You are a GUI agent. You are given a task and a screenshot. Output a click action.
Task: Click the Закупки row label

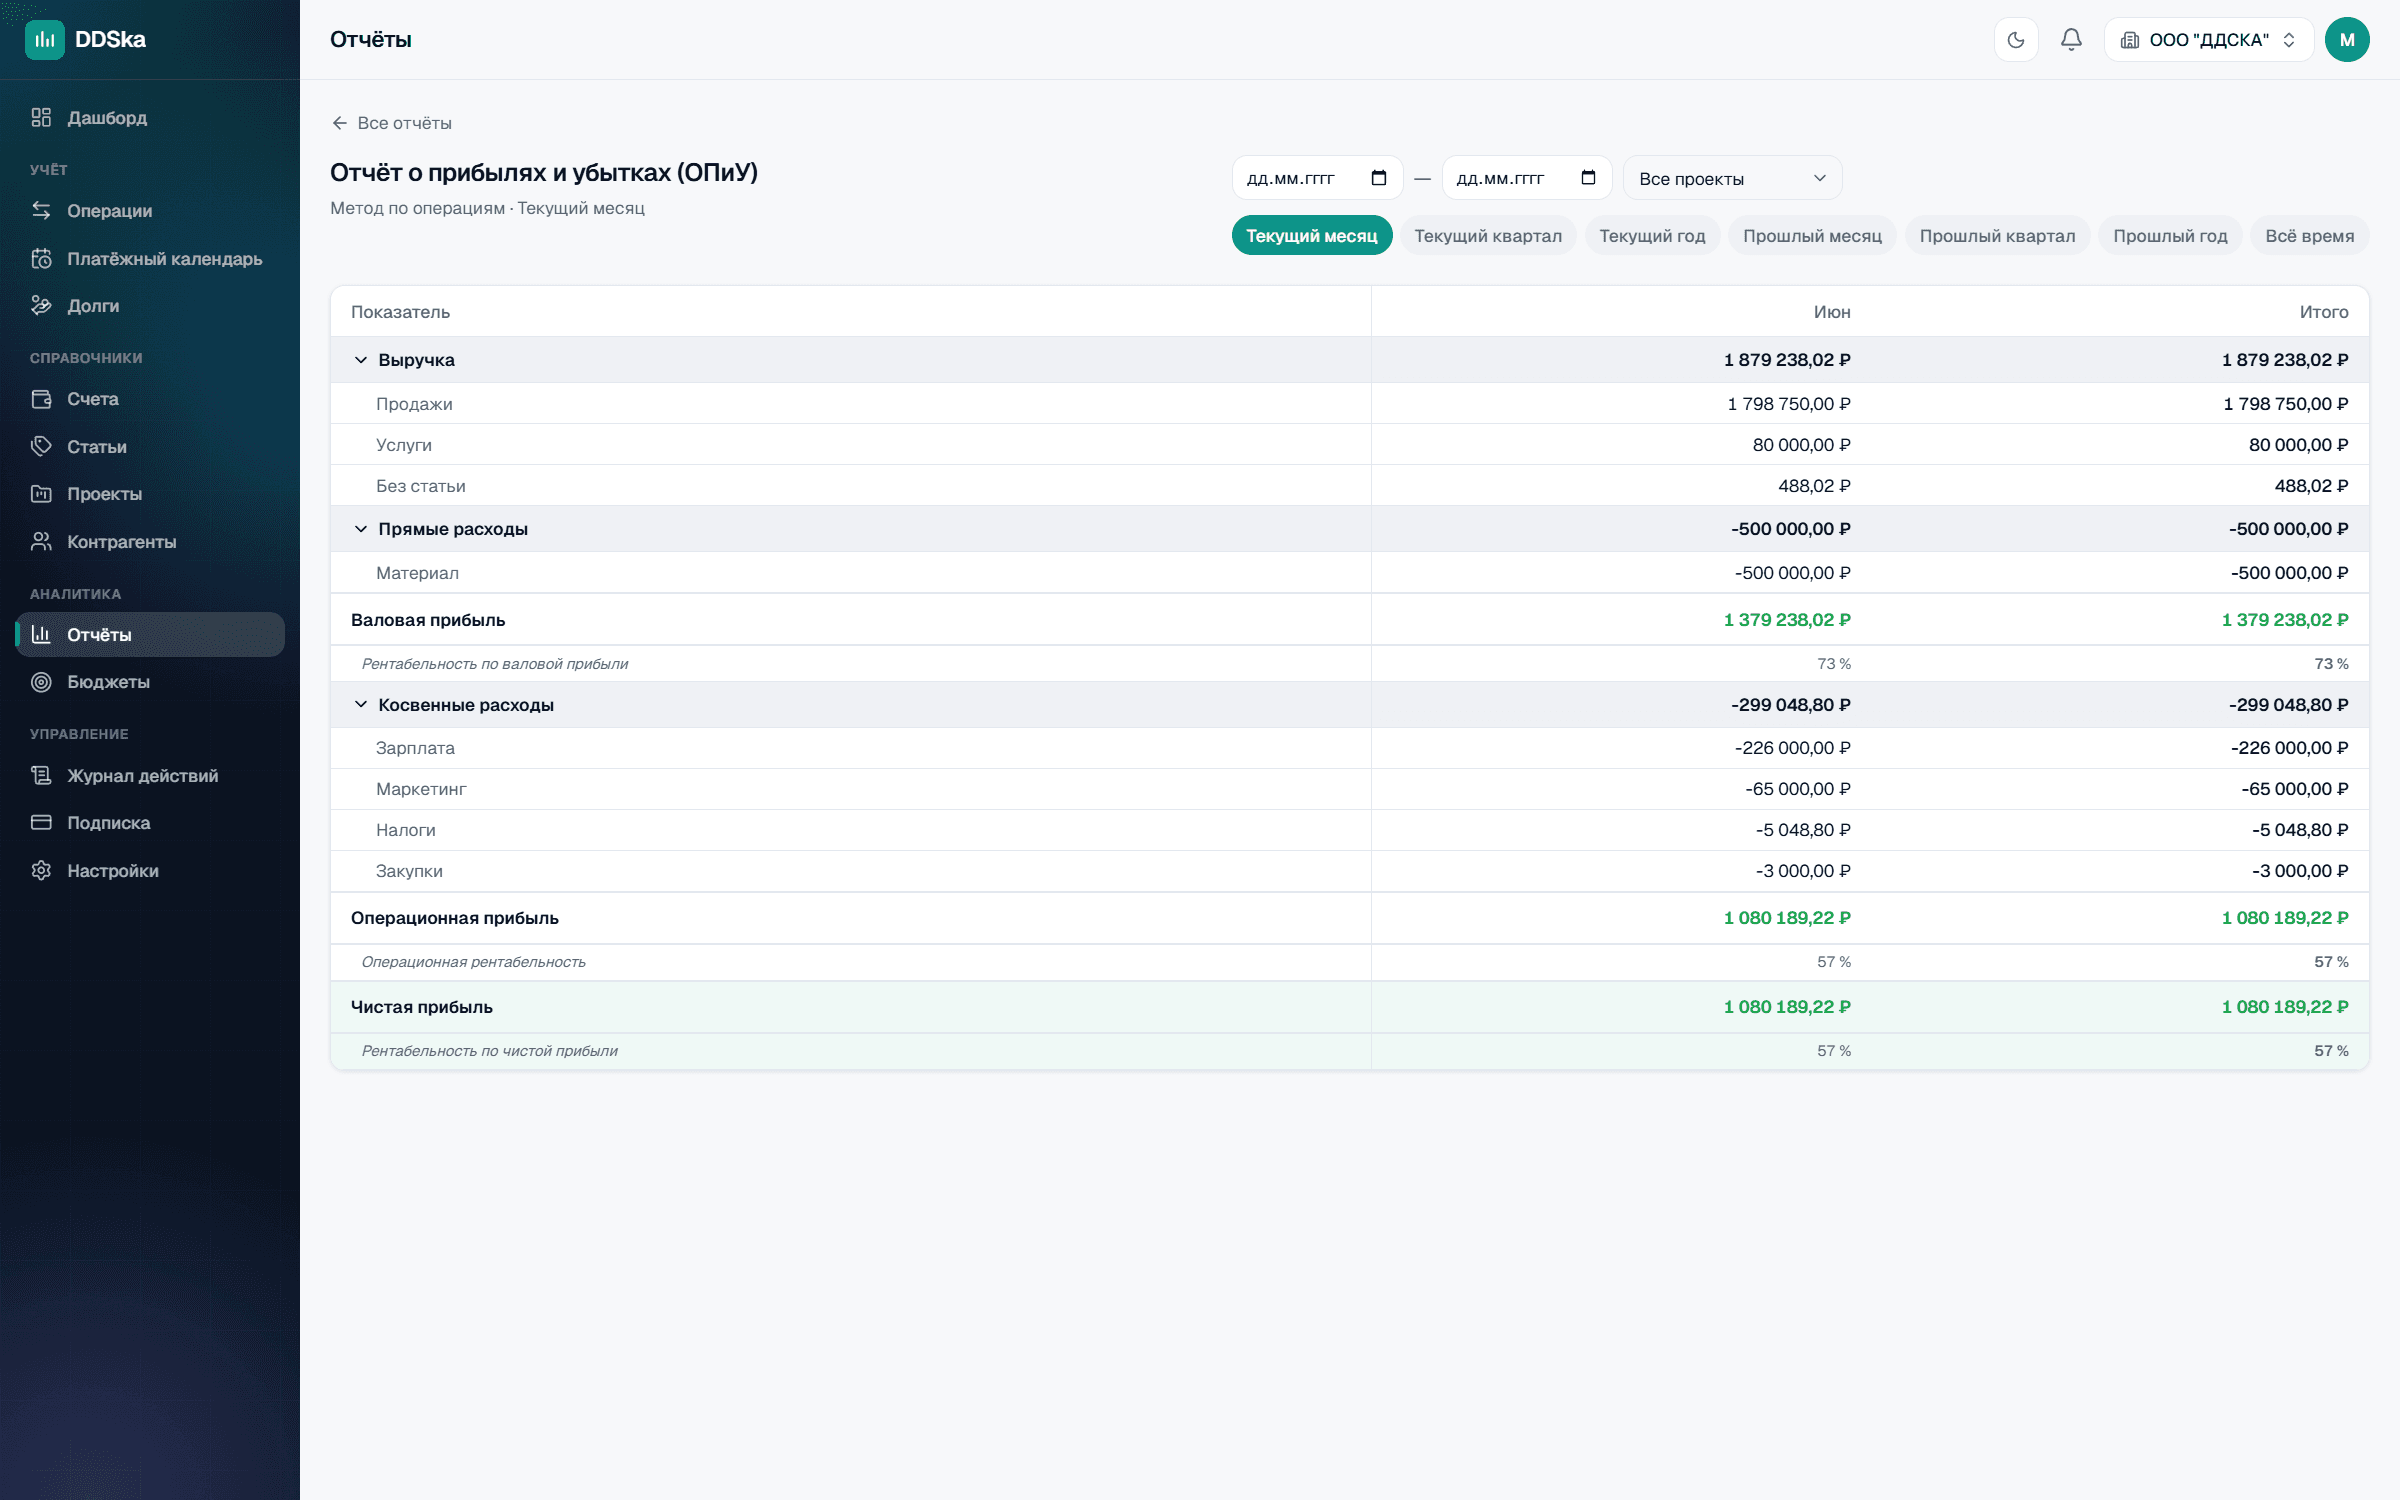pyautogui.click(x=409, y=871)
